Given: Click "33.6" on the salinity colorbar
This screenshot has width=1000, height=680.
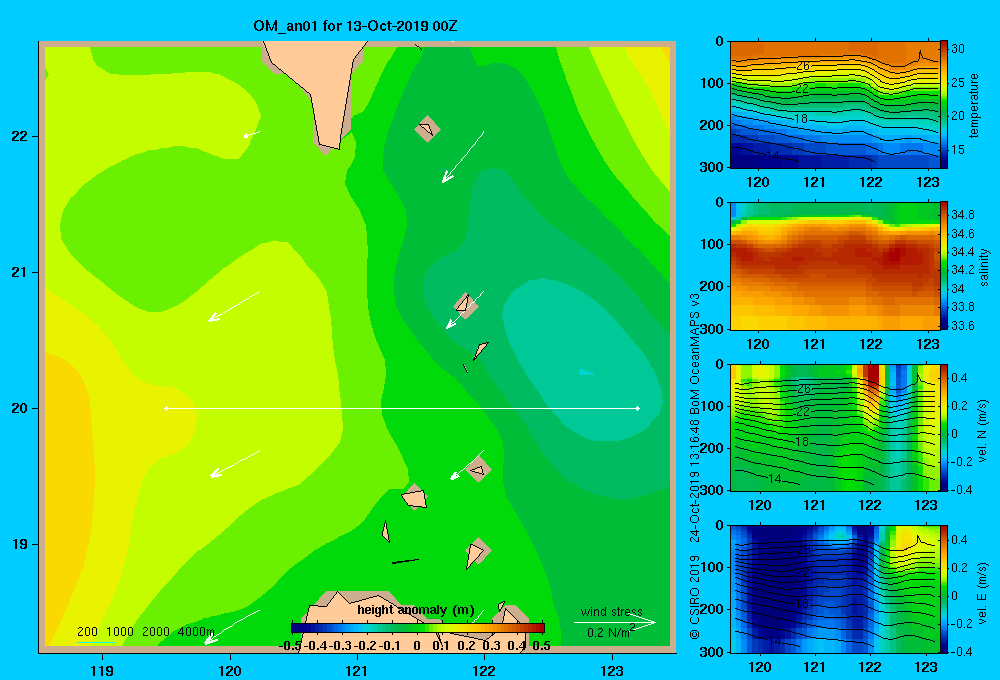Looking at the screenshot, I should 962,325.
